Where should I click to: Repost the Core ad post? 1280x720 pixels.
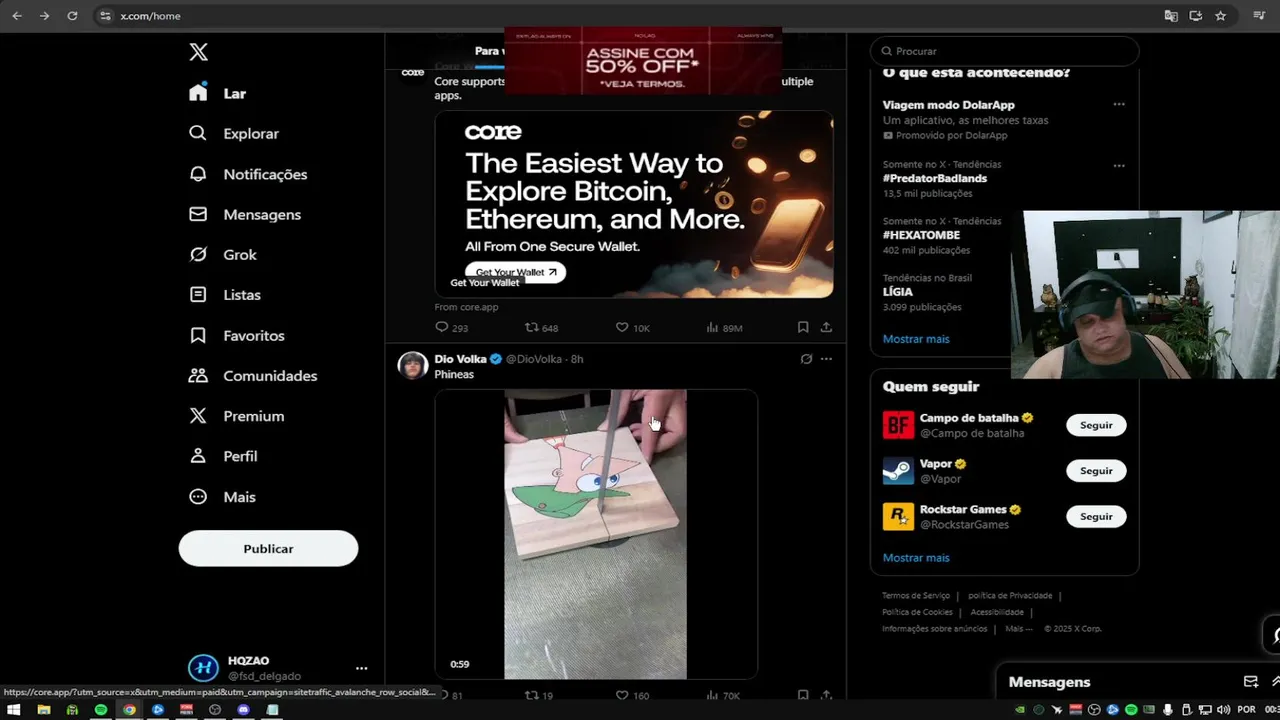542,327
